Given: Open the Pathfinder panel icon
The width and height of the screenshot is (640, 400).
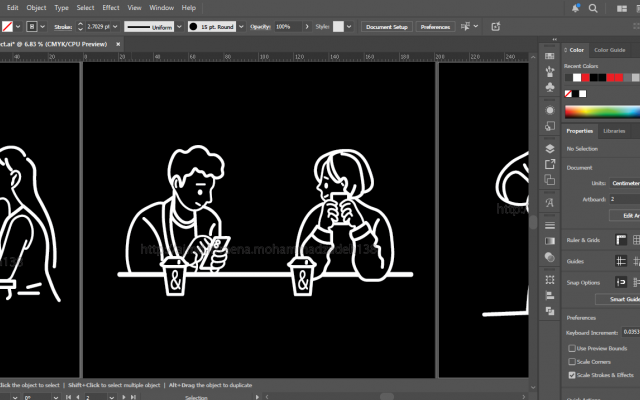Looking at the screenshot, I should [x=550, y=311].
